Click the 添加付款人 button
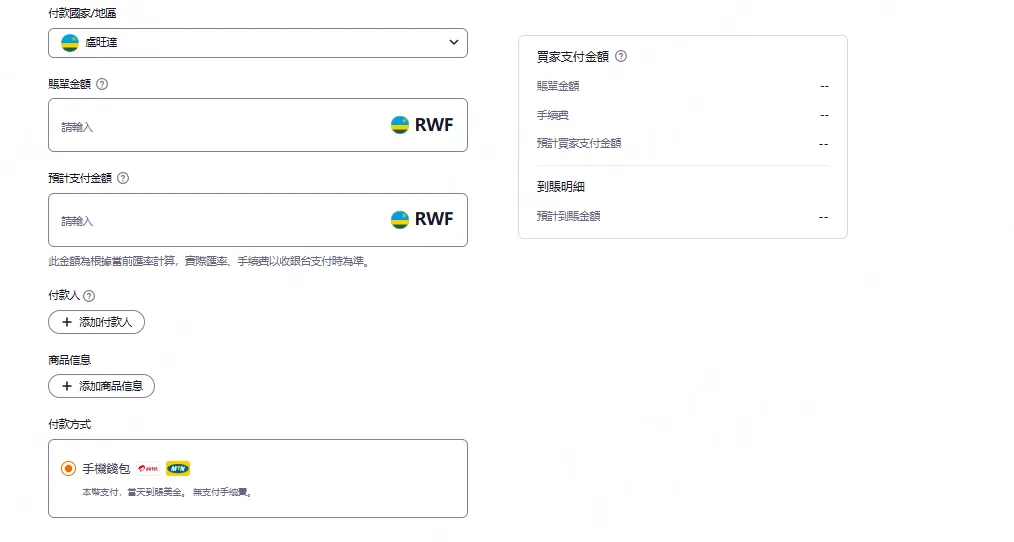Viewport: 1014px width, 542px height. coord(96,322)
